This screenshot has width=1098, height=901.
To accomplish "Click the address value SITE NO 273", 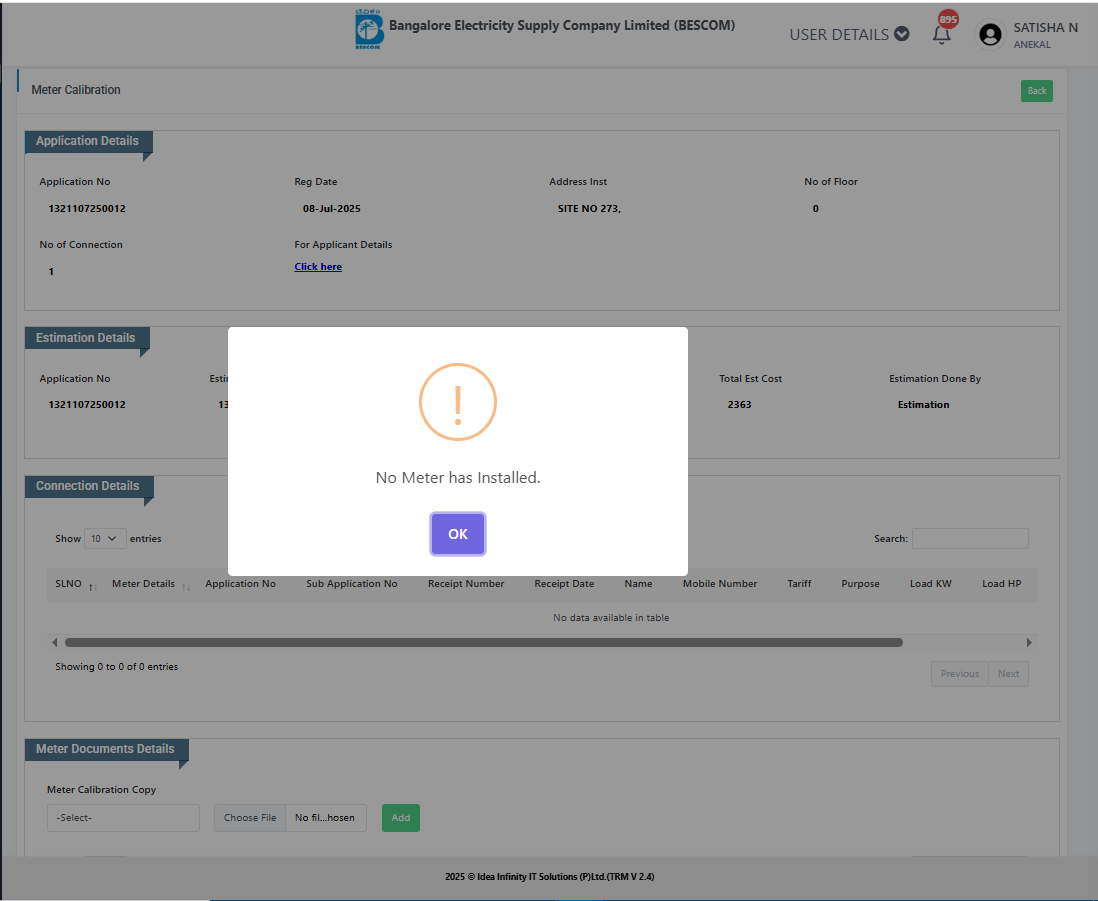I will 589,209.
